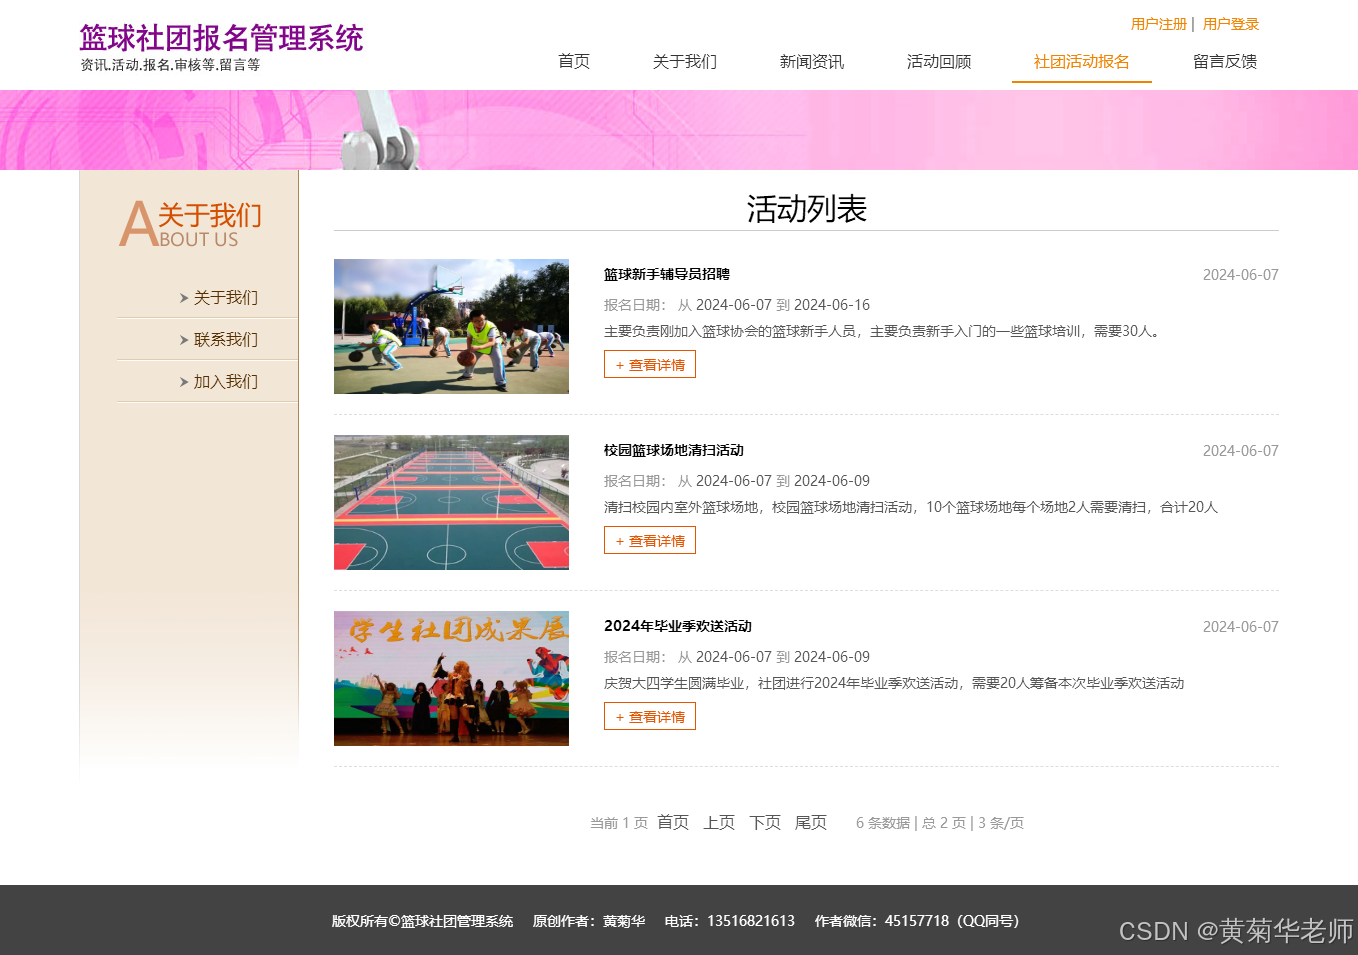
Task: Open the 社团活动报名 tab
Action: click(1082, 61)
